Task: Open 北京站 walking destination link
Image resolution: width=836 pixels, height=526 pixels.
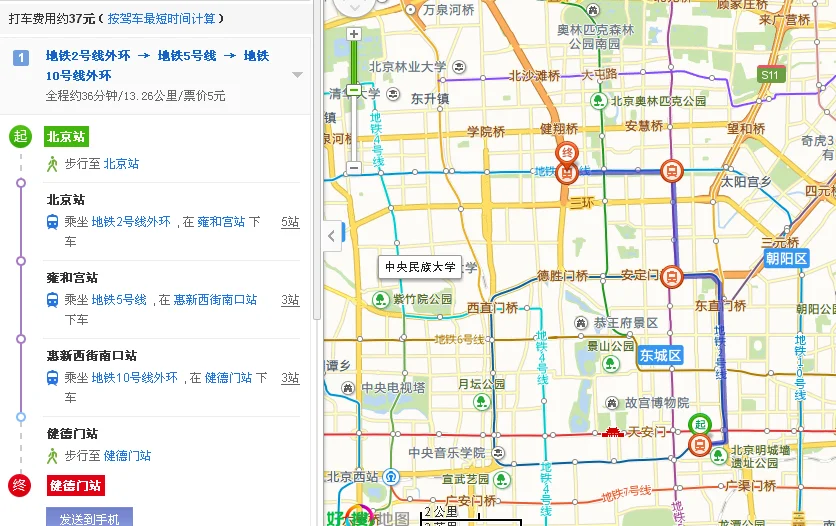Action: click(x=121, y=164)
